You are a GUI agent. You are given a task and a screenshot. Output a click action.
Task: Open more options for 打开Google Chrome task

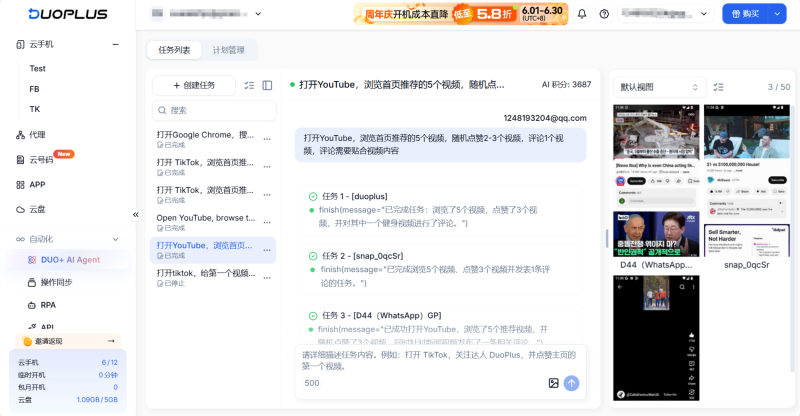point(267,139)
